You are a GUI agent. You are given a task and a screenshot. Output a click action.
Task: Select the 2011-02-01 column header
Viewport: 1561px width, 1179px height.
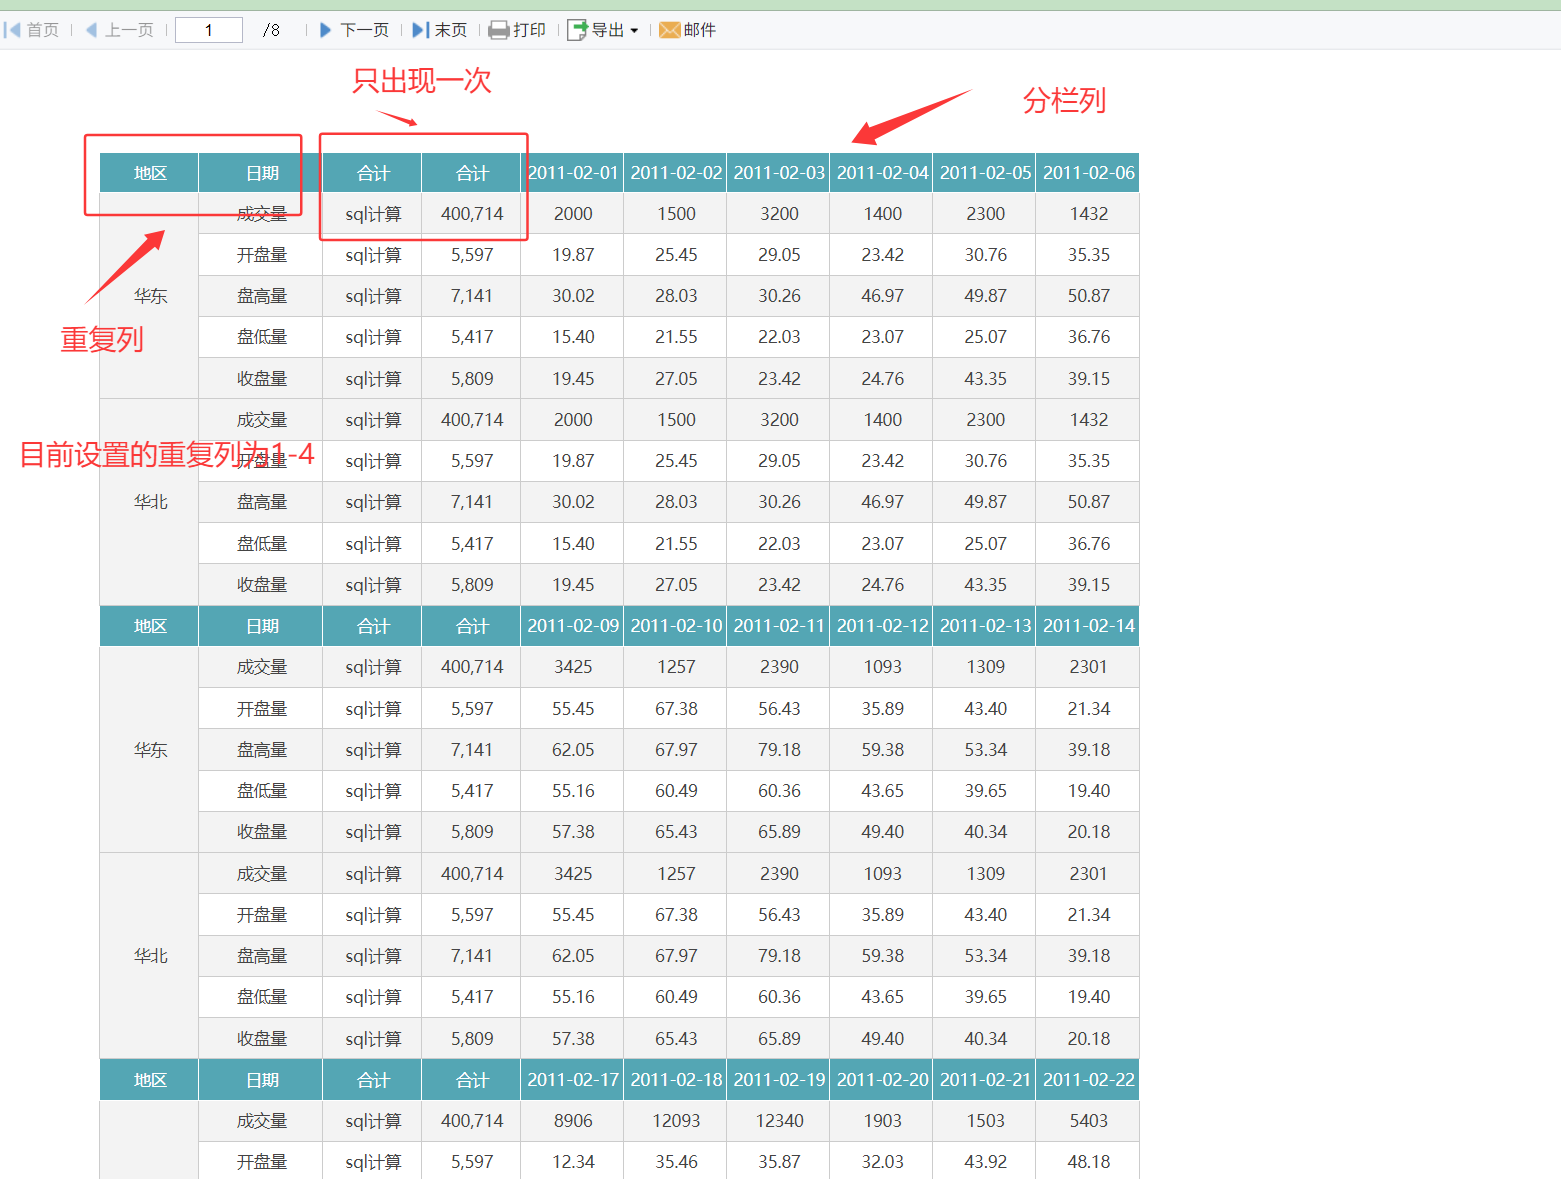click(x=573, y=173)
